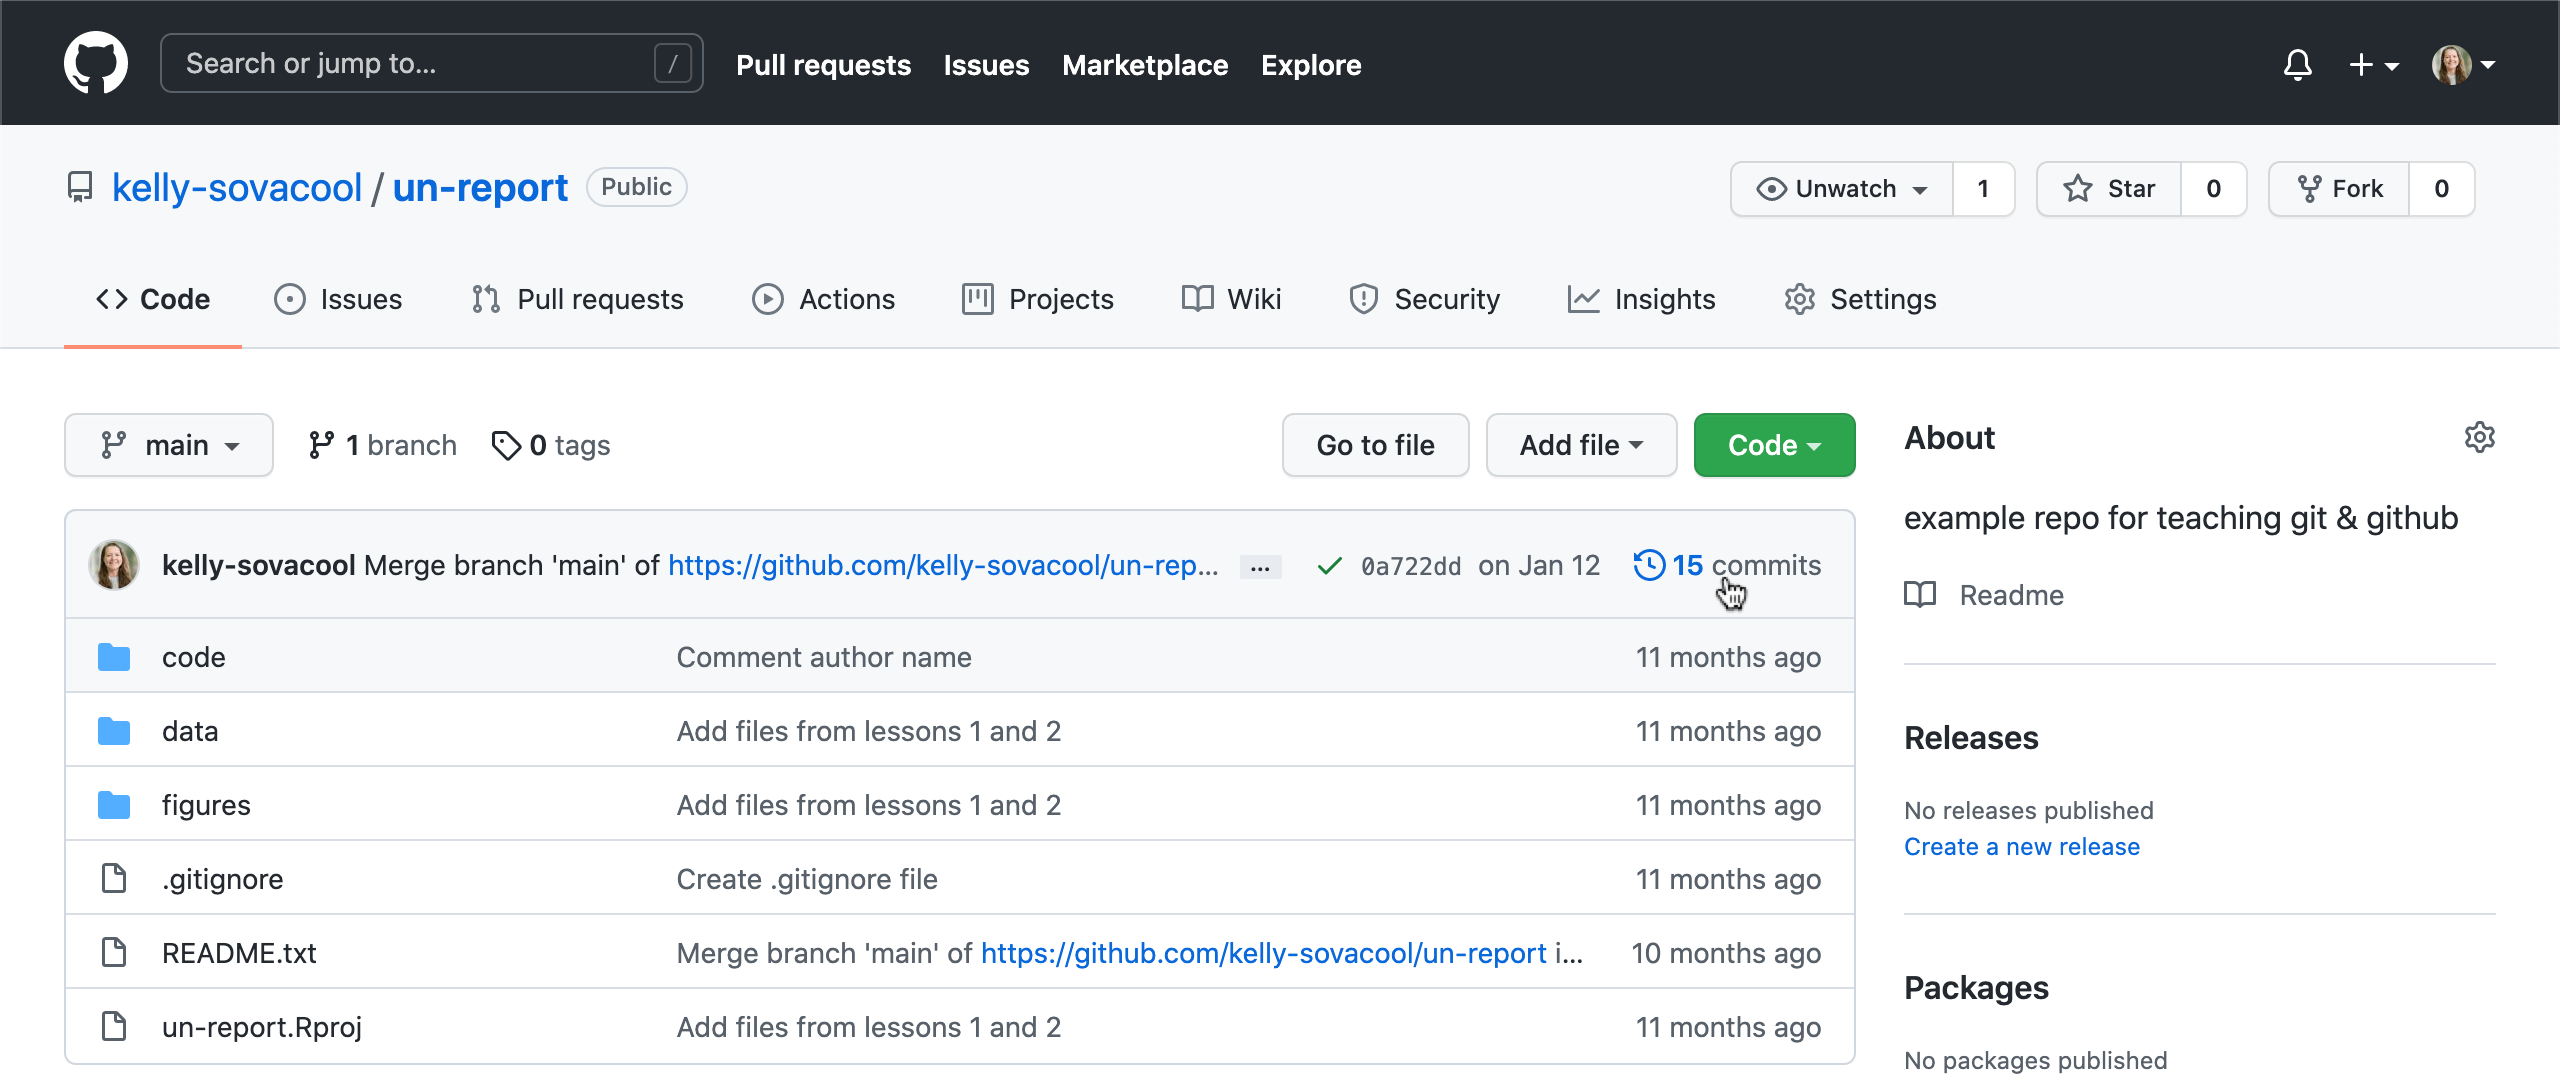Screen dimensions: 2560x1086
Task: Click the Star button label
Action: [x=2131, y=189]
